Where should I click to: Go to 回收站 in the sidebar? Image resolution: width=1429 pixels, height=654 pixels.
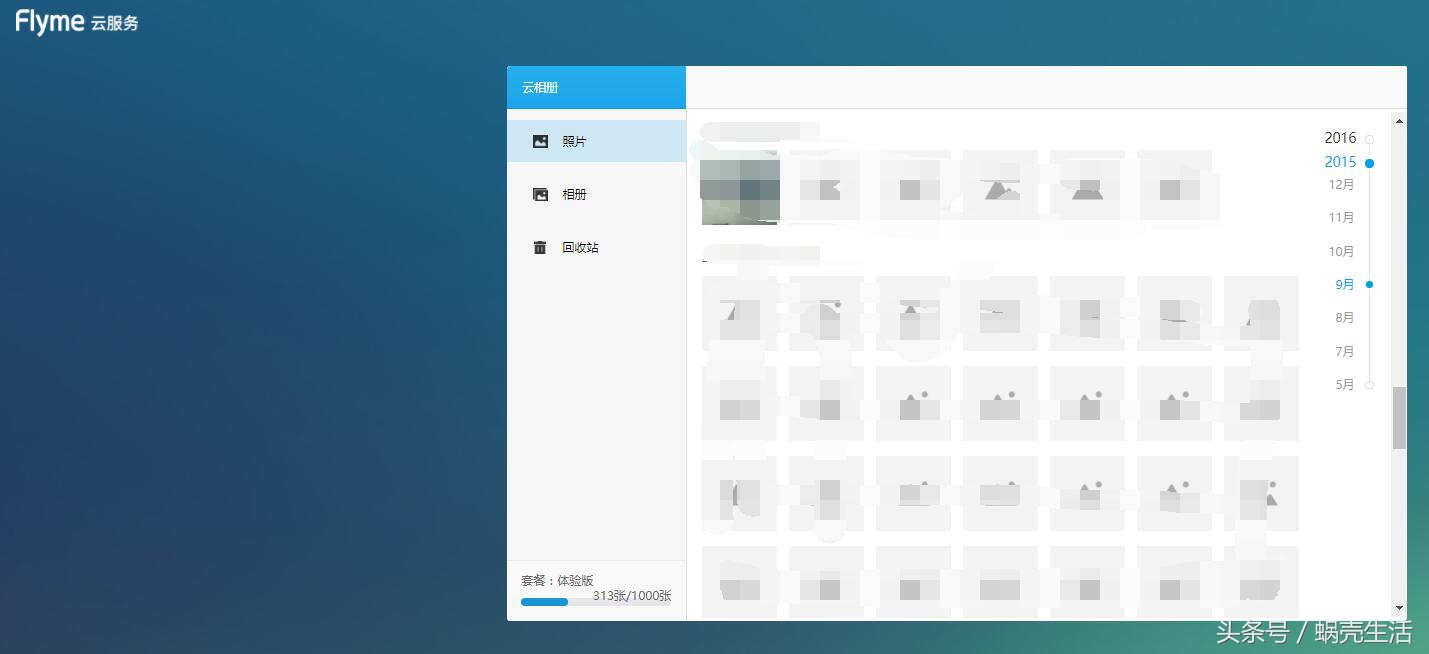[580, 248]
